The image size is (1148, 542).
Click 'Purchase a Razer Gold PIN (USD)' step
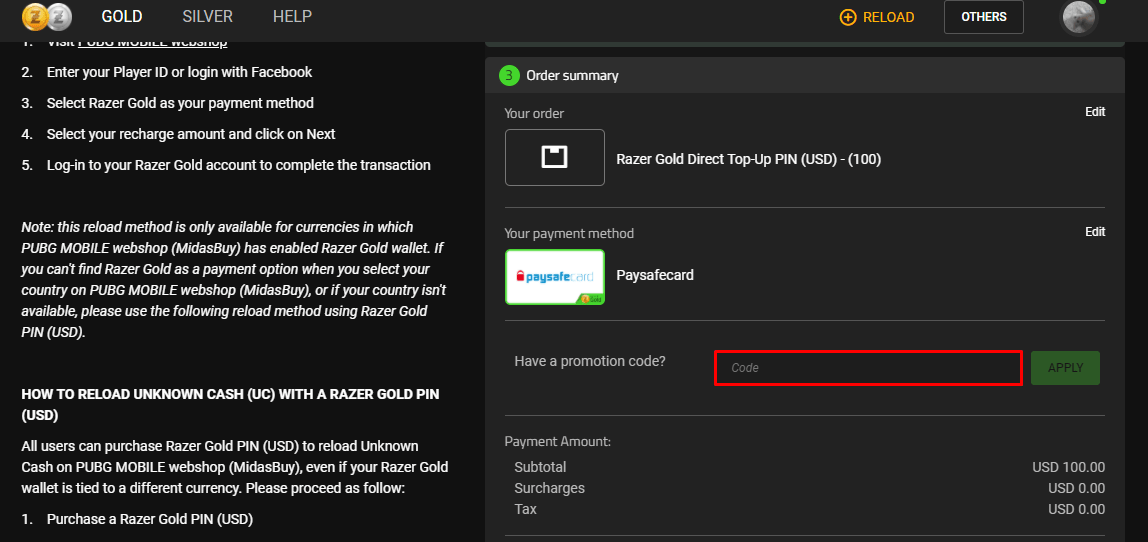[x=149, y=519]
